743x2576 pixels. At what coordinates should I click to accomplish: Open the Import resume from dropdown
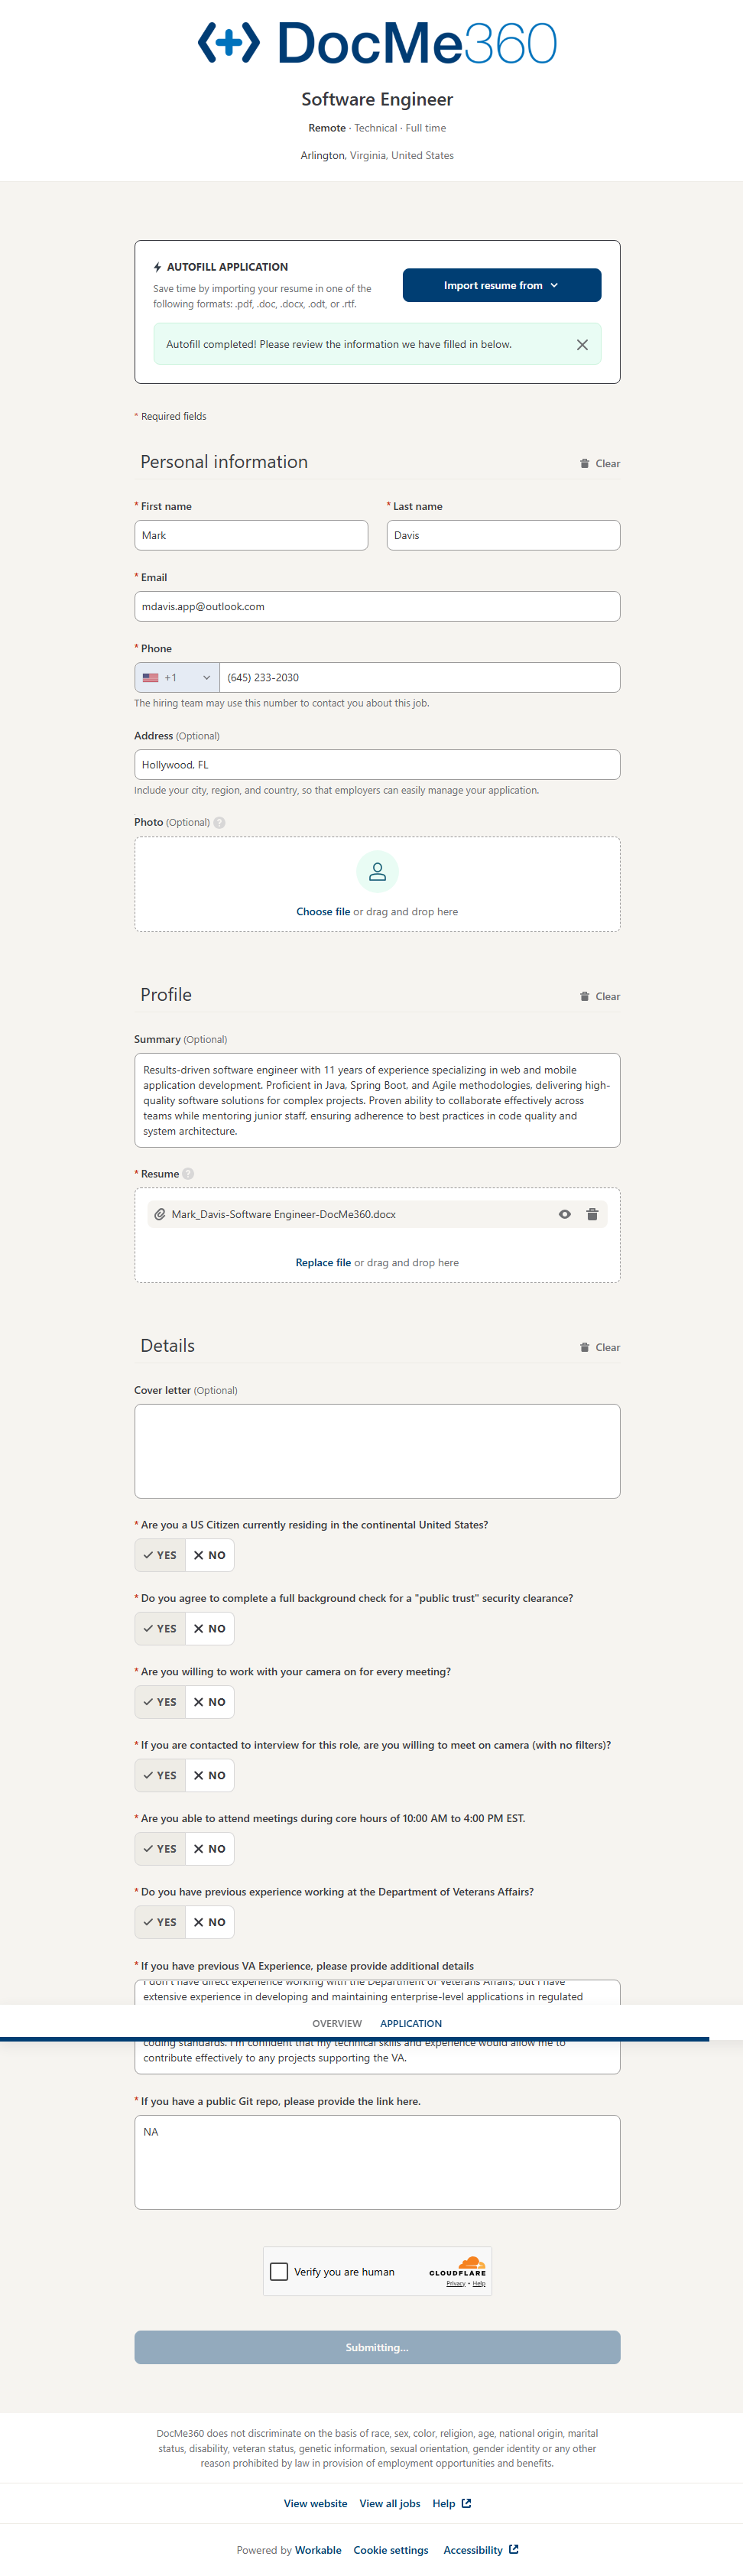click(x=501, y=286)
